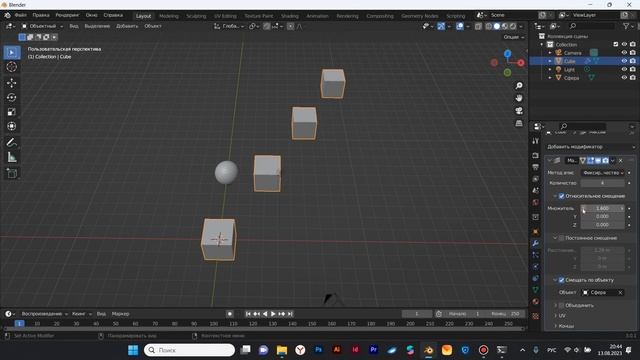Open the Render properties tab
The height and width of the screenshot is (360, 640).
[536, 156]
